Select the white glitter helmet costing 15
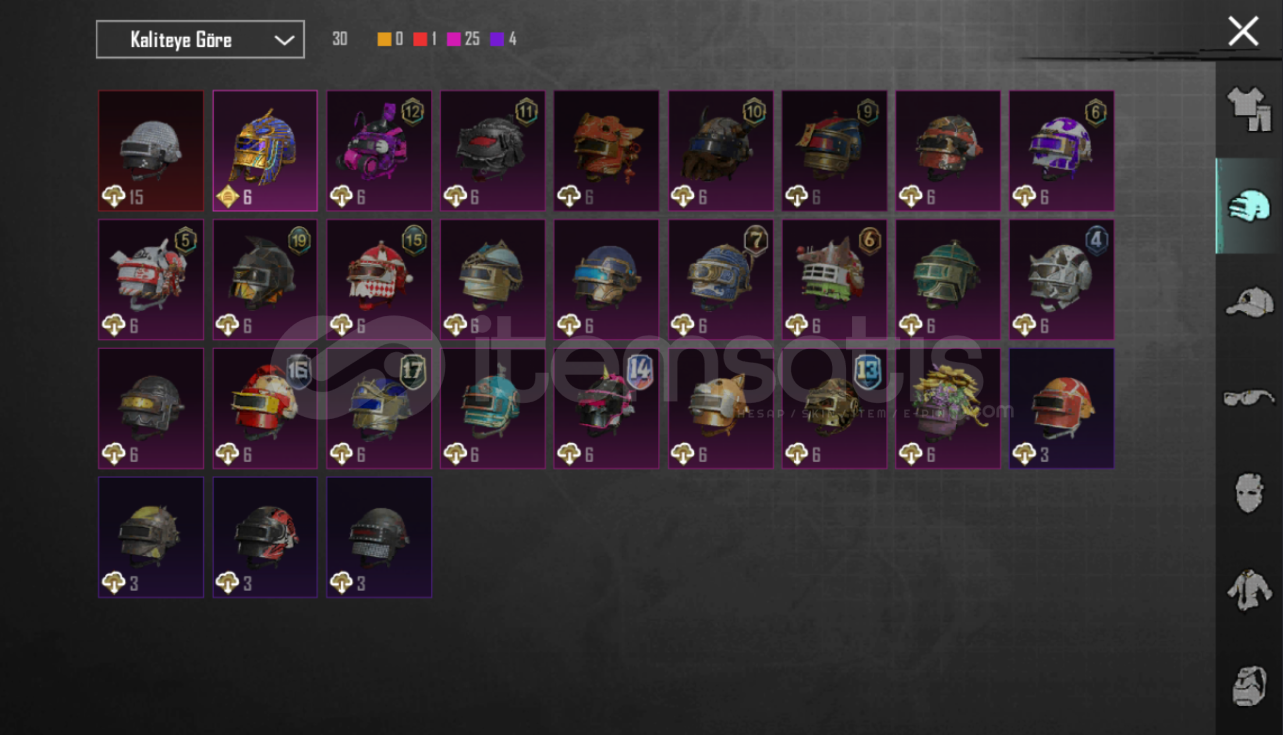This screenshot has height=735, width=1283. (151, 151)
